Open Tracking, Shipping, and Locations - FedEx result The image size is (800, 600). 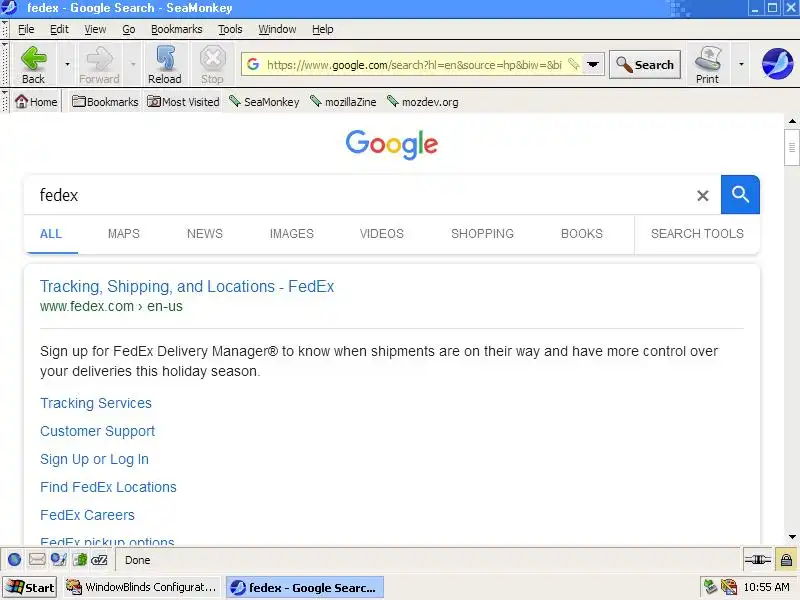(187, 286)
